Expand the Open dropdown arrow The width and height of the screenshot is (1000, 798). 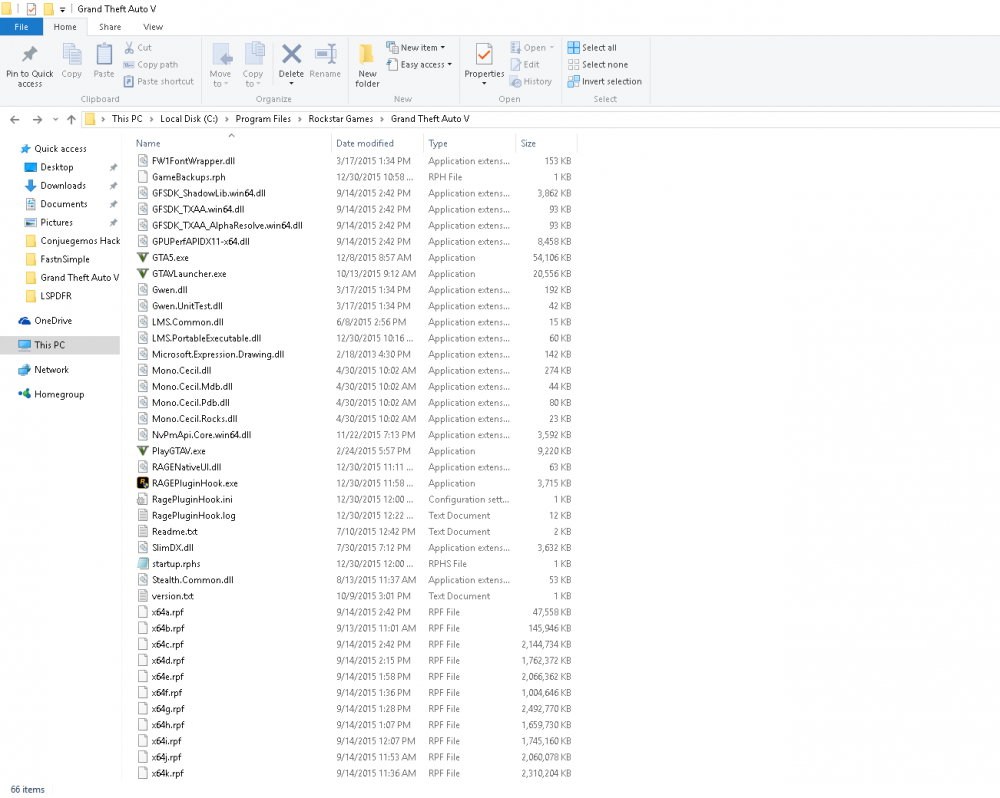point(552,48)
